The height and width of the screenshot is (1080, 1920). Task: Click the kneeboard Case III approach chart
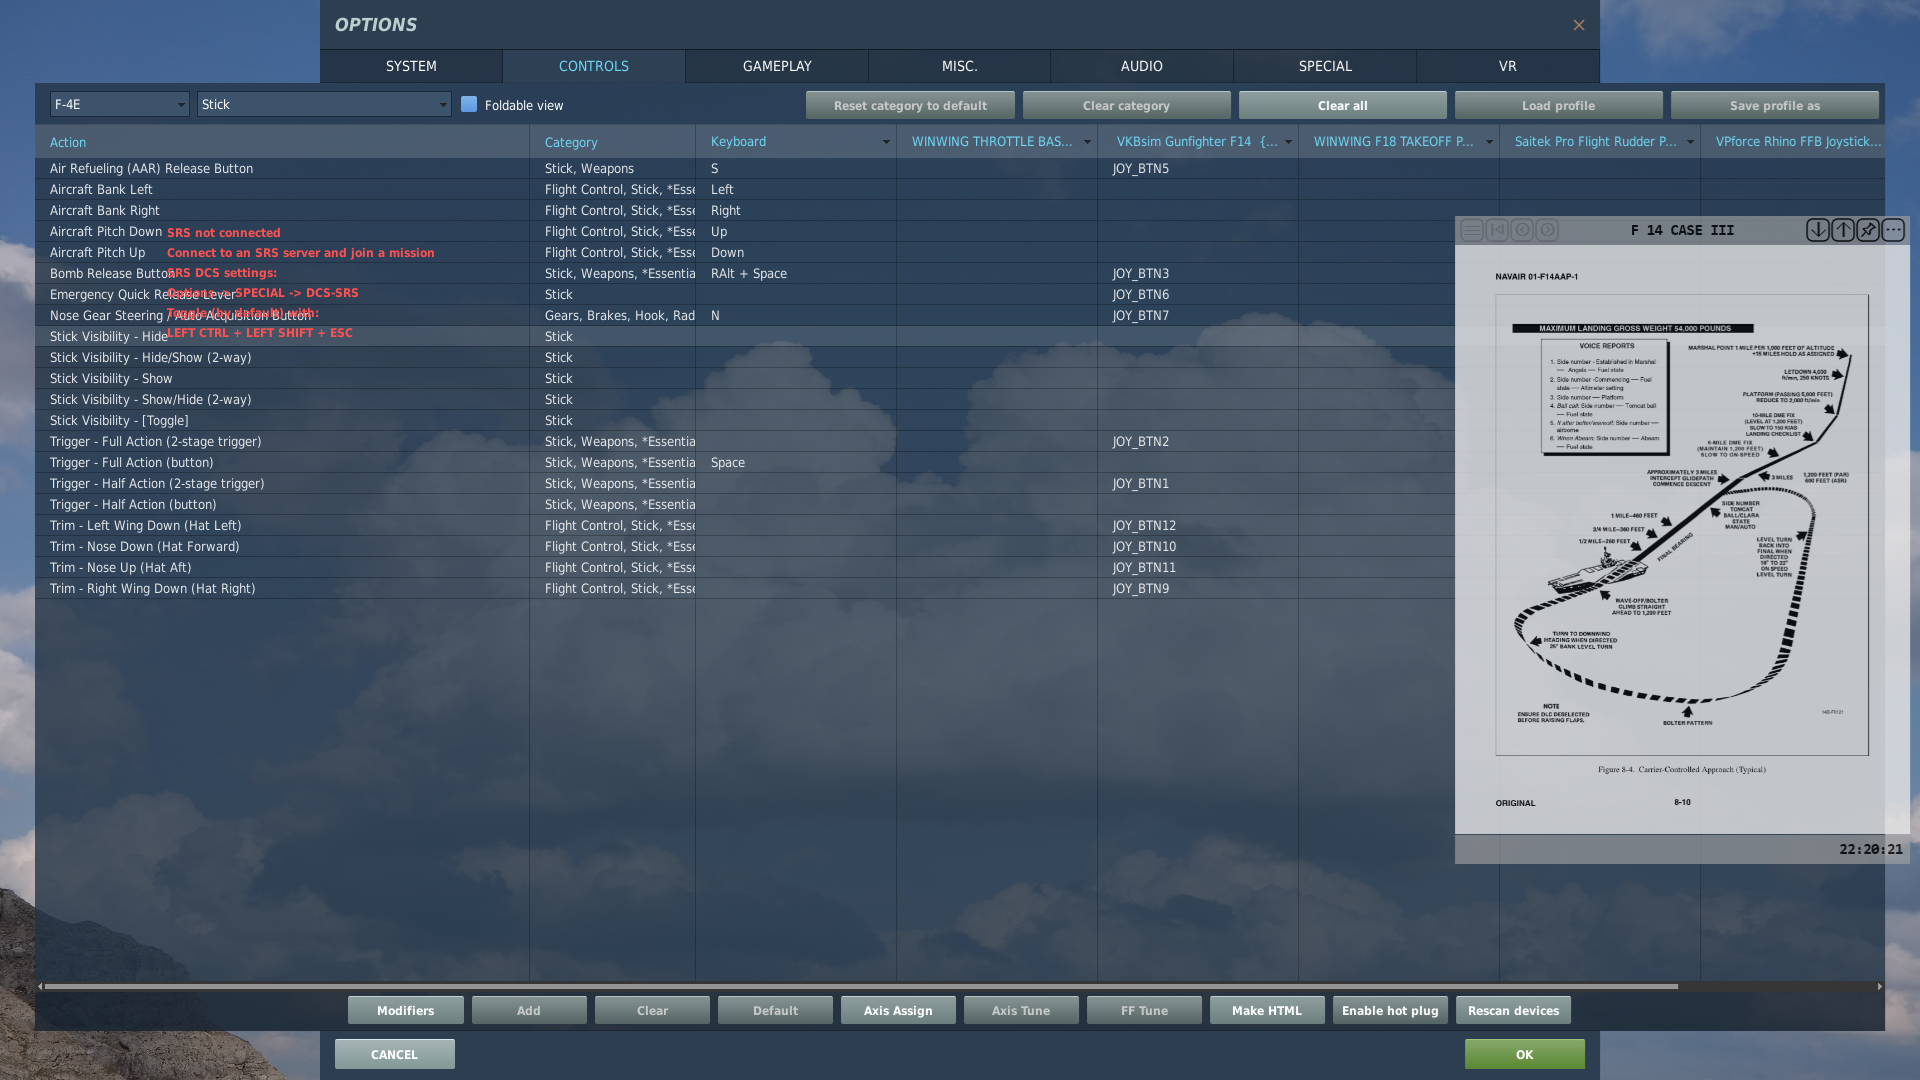tap(1682, 540)
